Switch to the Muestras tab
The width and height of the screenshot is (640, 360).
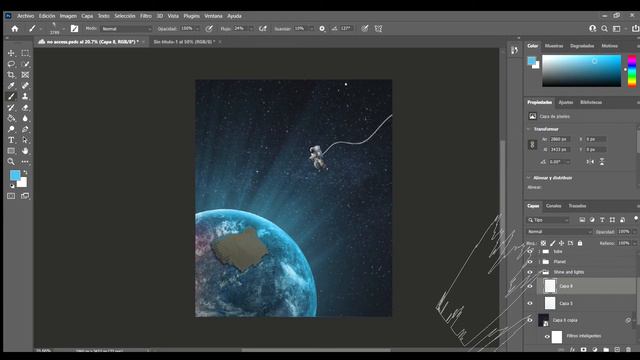(554, 46)
